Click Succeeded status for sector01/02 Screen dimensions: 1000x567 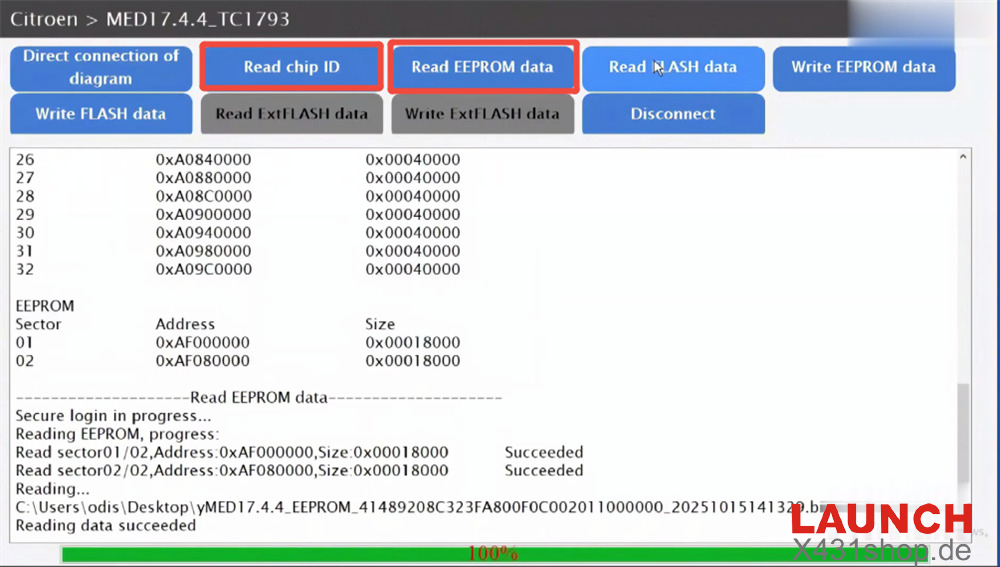[544, 453]
